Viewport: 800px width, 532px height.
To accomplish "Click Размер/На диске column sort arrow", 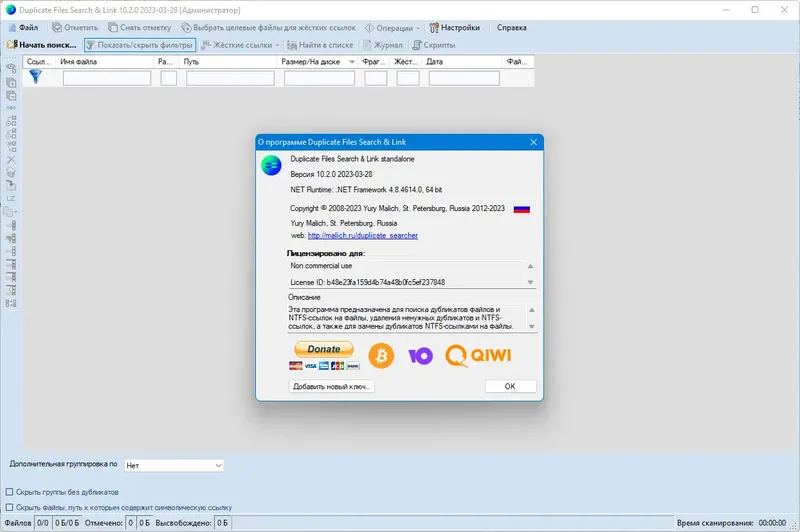I will pyautogui.click(x=352, y=62).
